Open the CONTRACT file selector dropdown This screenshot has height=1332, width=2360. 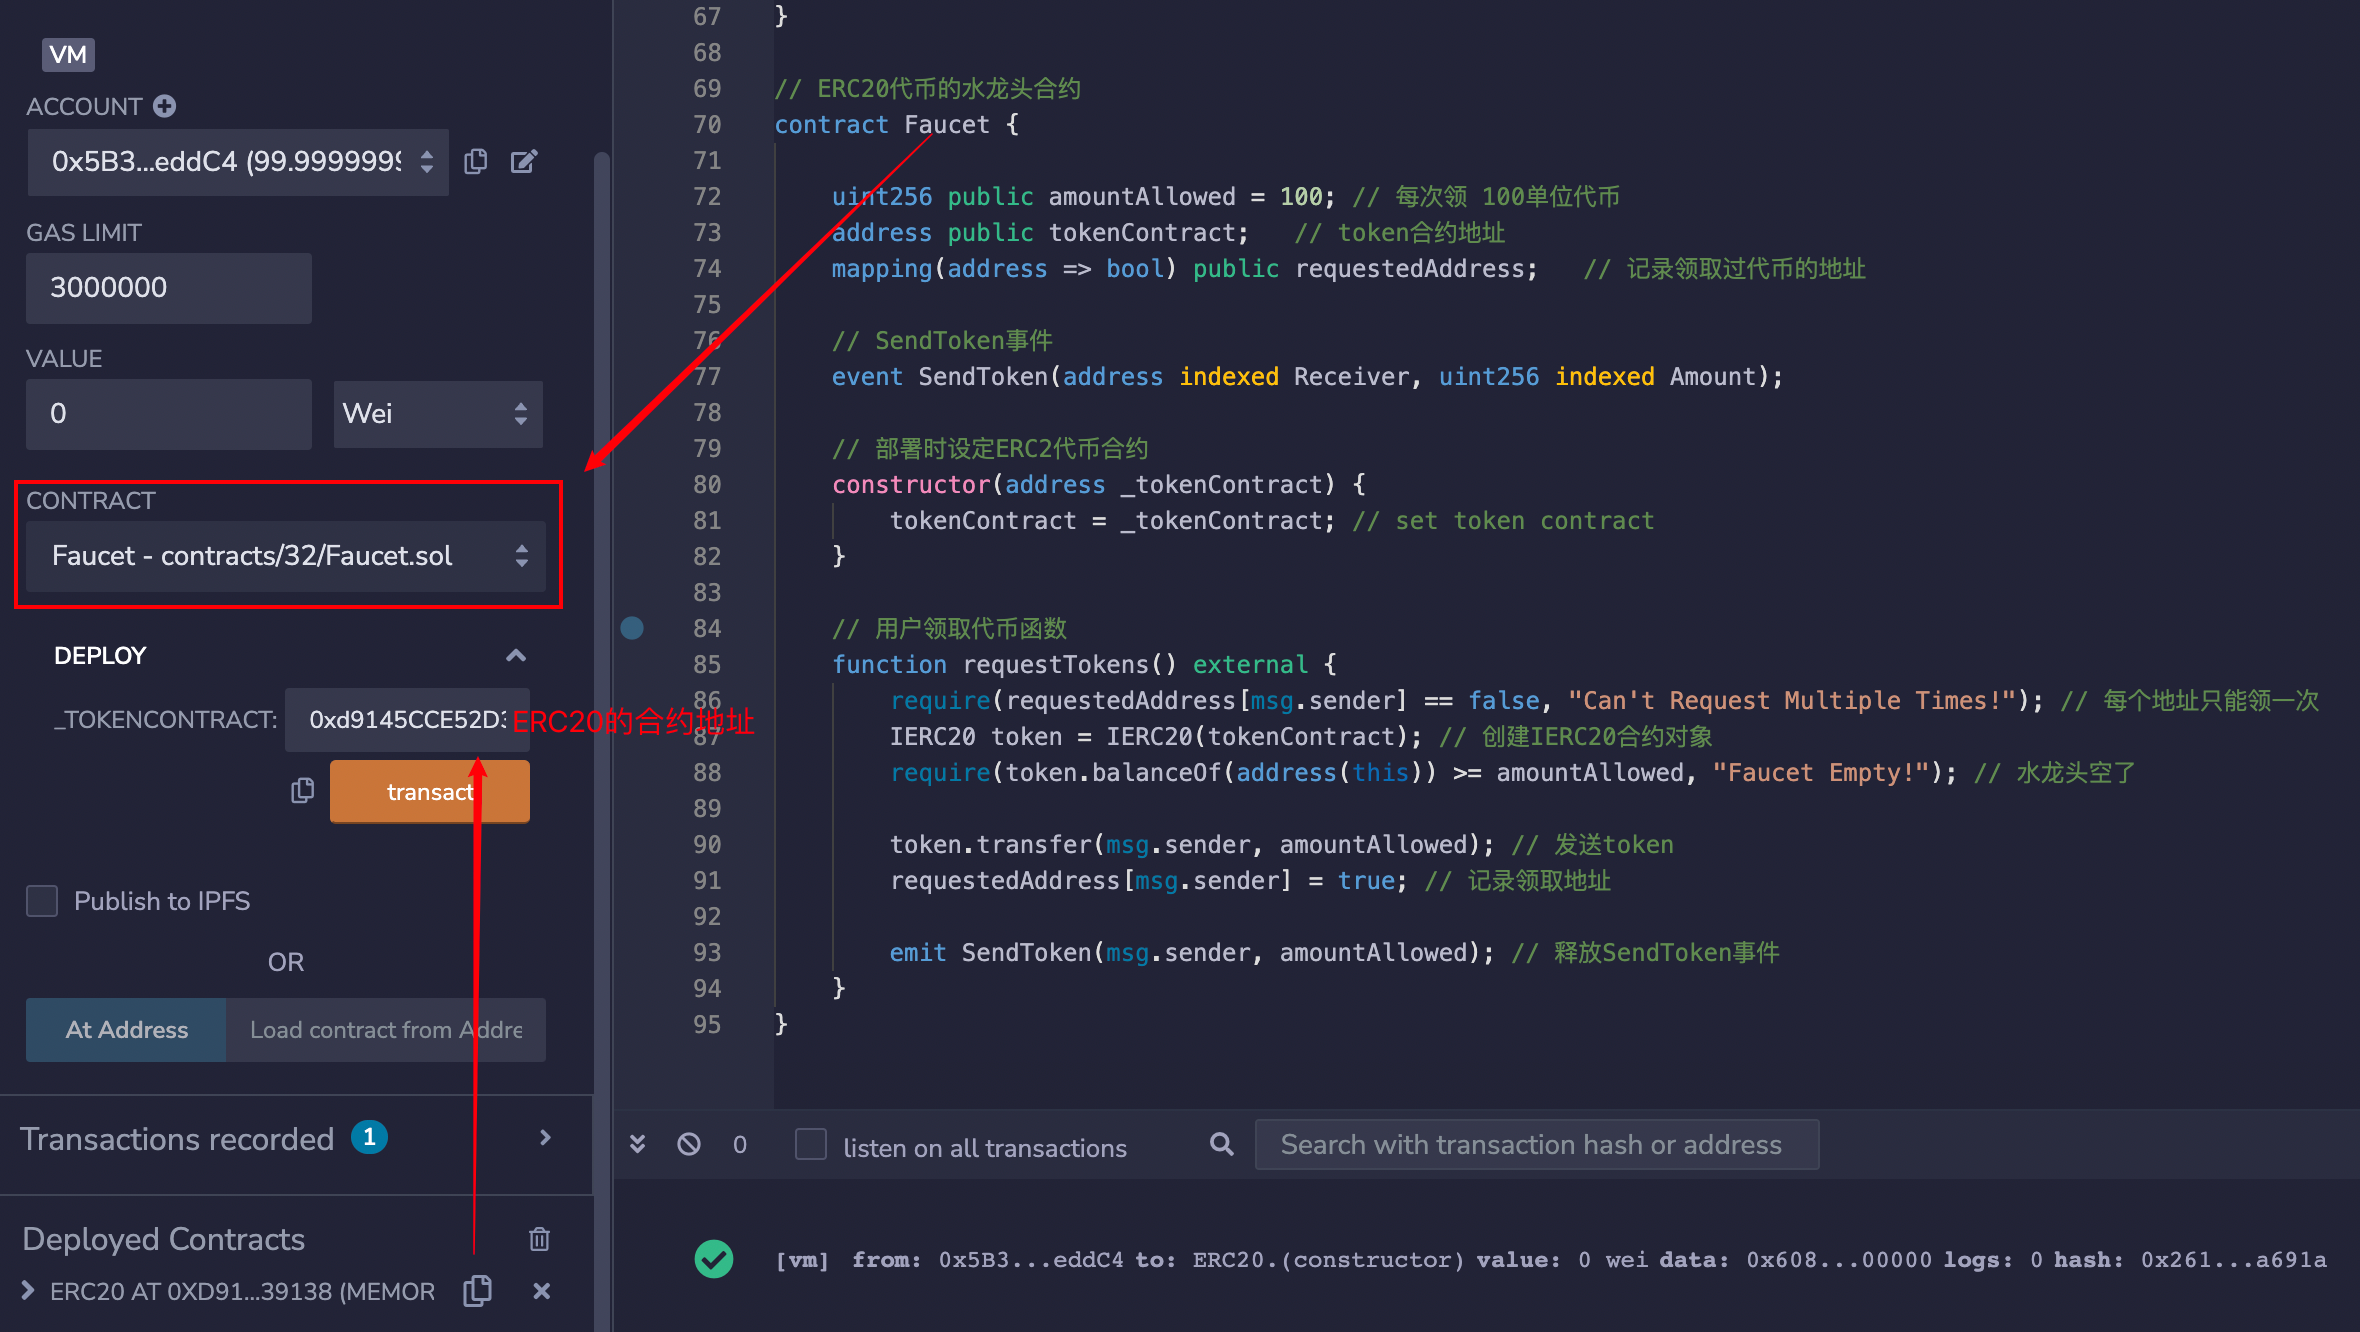point(284,556)
